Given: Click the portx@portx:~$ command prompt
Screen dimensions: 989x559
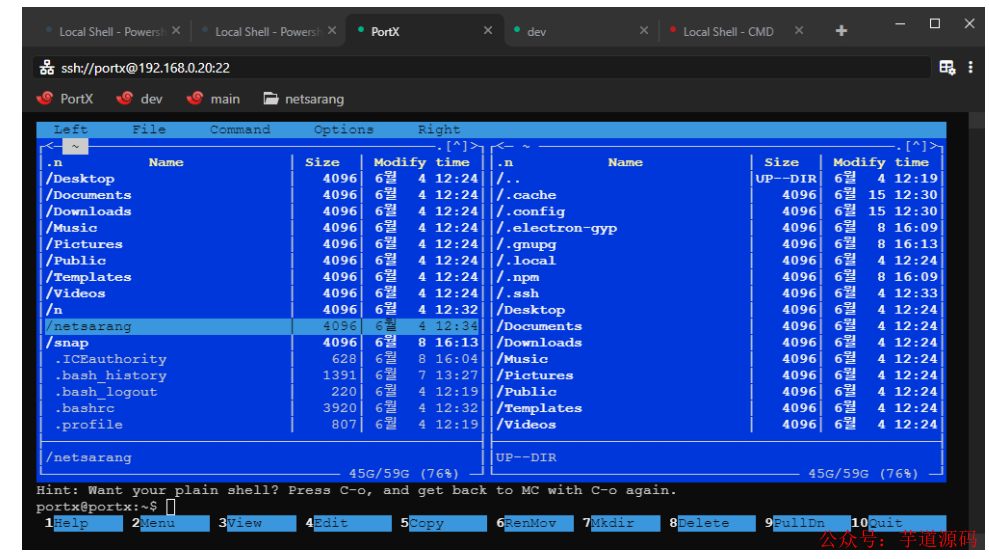Looking at the screenshot, I should (97, 507).
